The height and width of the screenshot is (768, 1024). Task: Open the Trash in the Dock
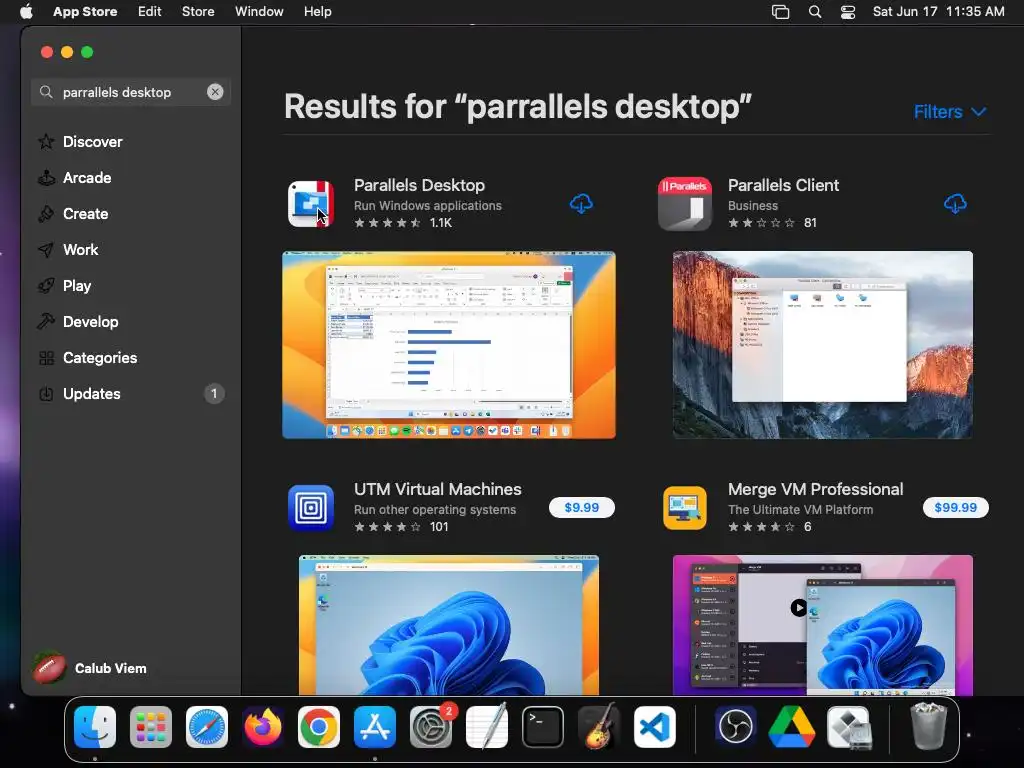(928, 726)
